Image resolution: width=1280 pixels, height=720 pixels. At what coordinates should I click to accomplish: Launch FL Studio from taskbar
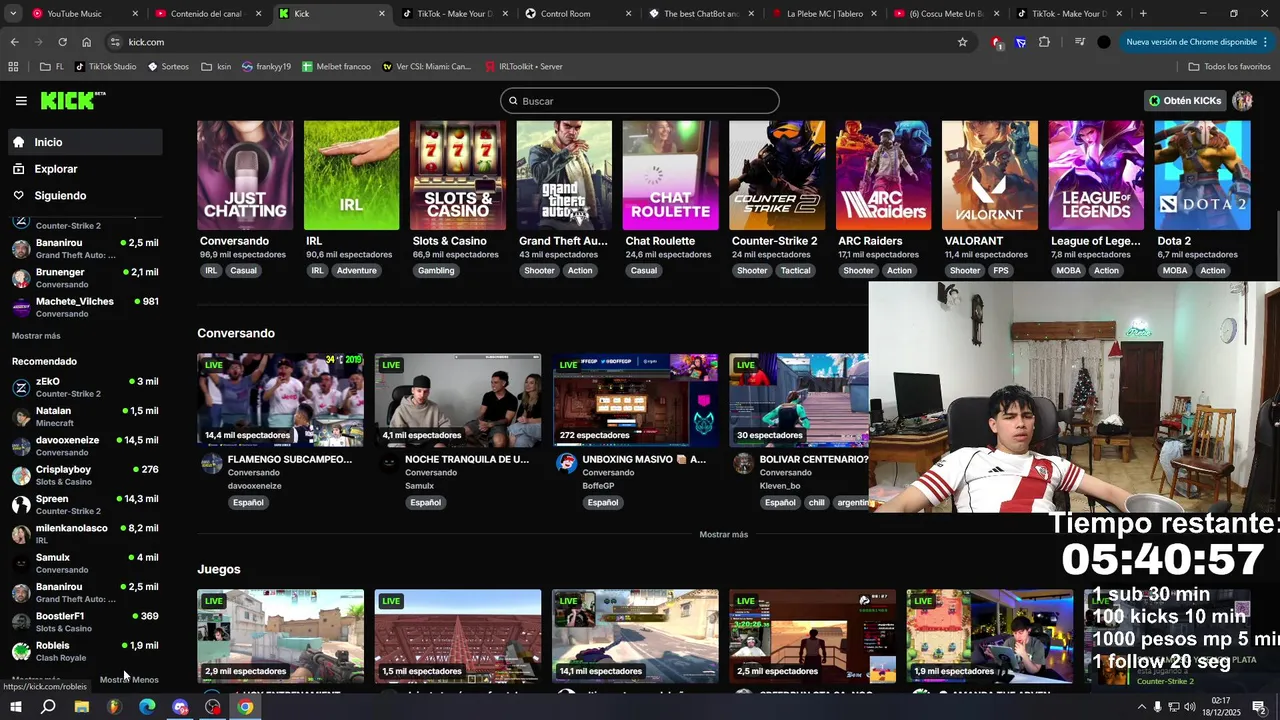point(114,707)
